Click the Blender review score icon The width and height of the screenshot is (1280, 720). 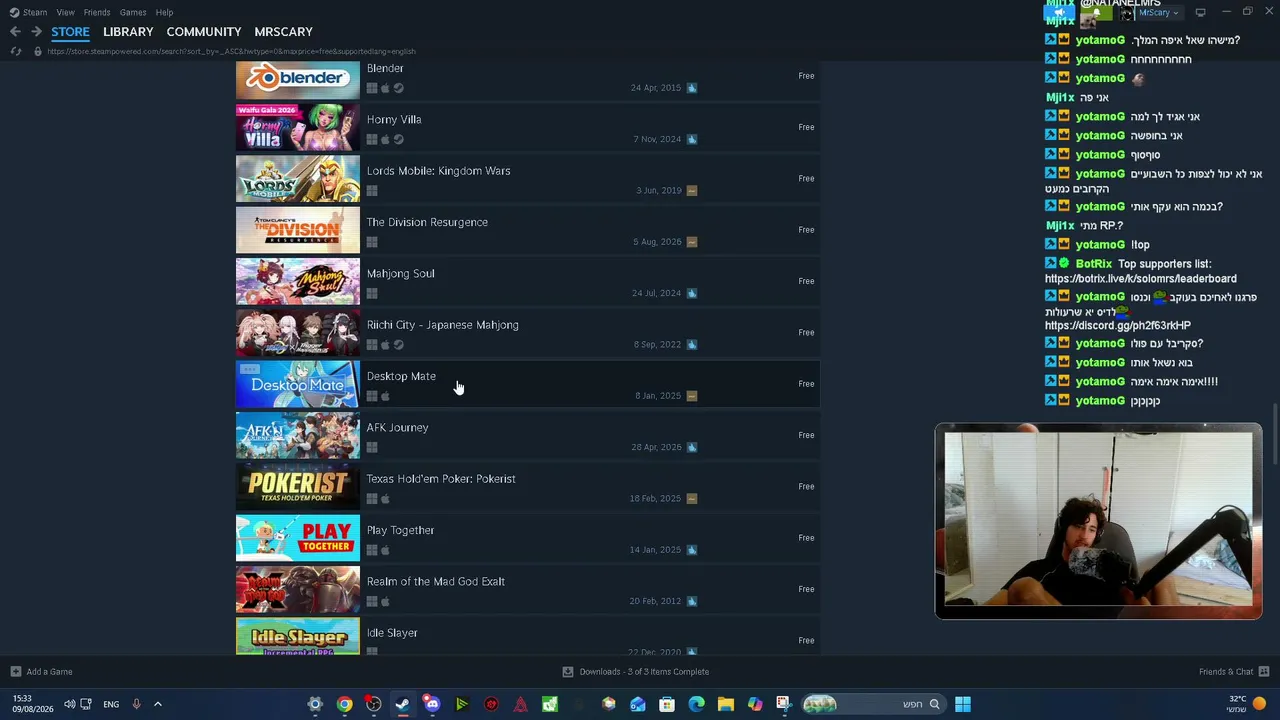[x=692, y=88]
